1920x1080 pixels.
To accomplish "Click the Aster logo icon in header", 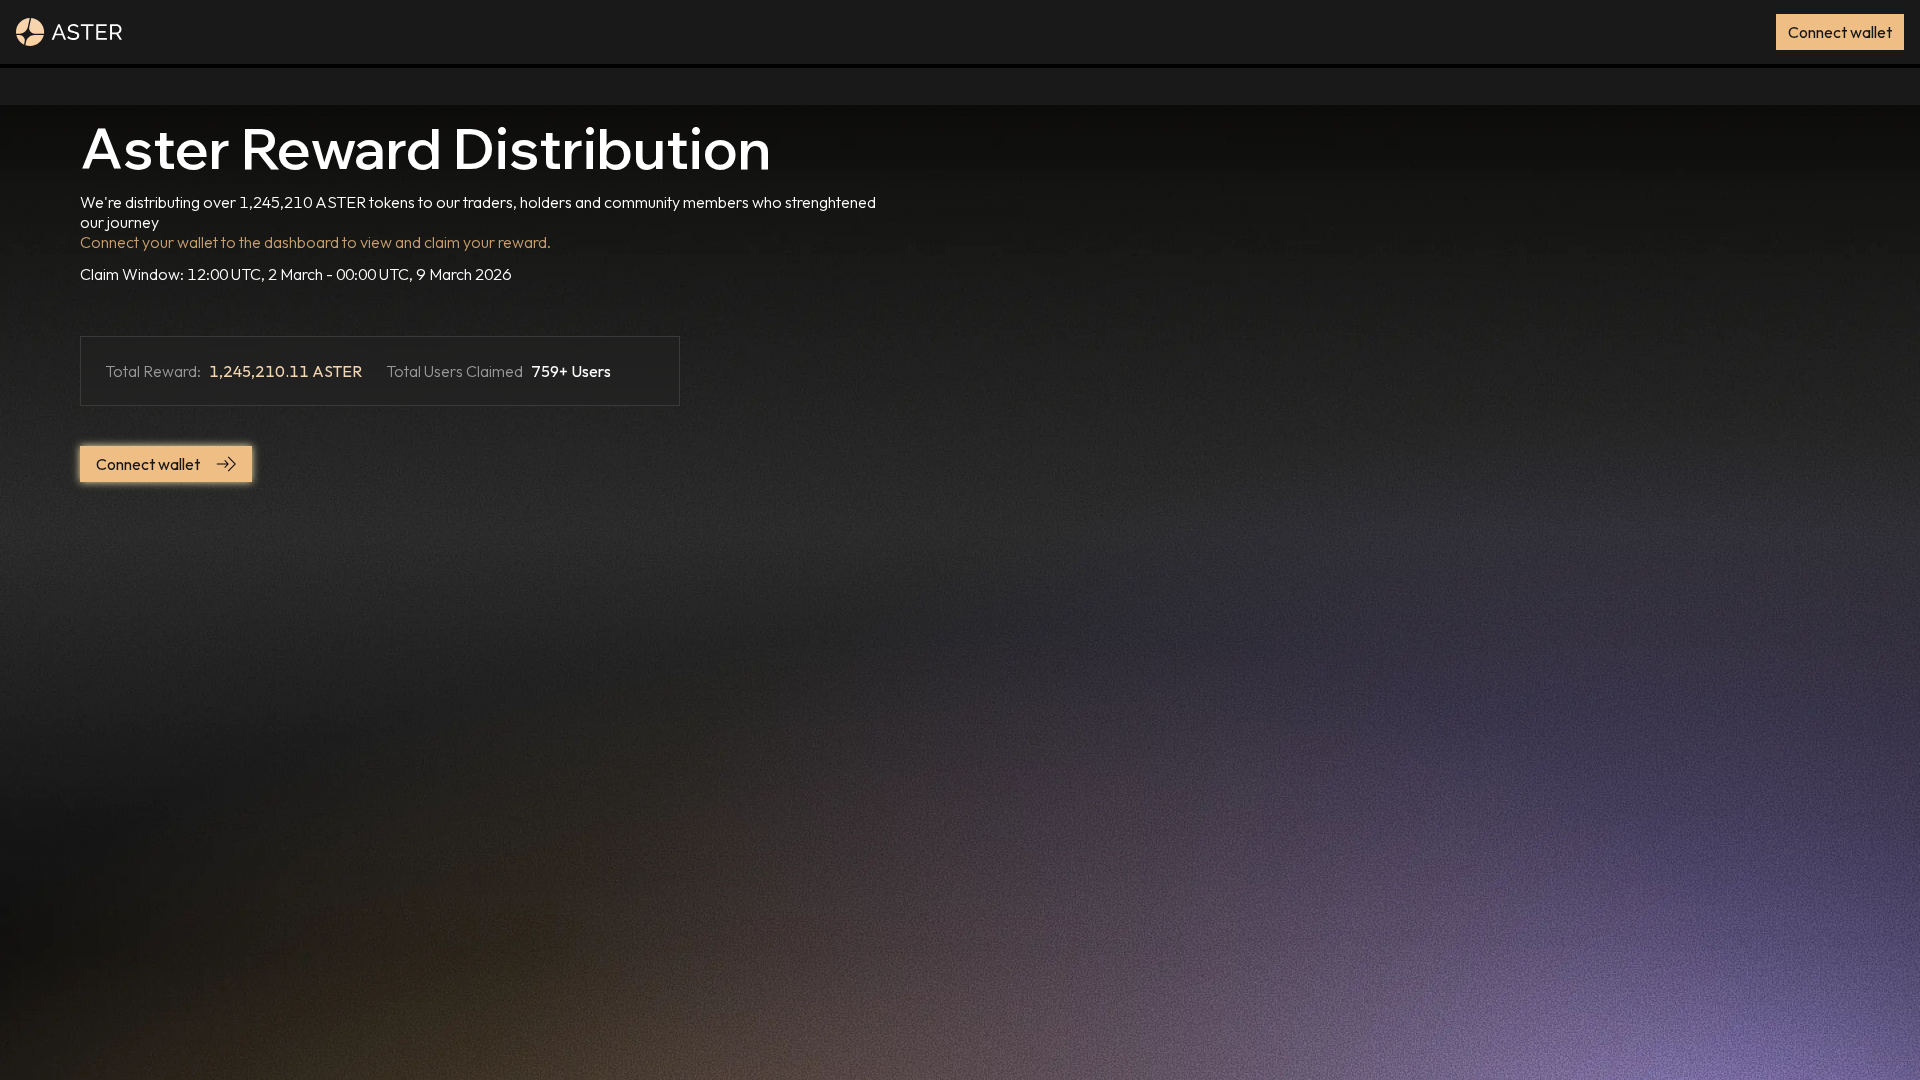I will point(30,32).
